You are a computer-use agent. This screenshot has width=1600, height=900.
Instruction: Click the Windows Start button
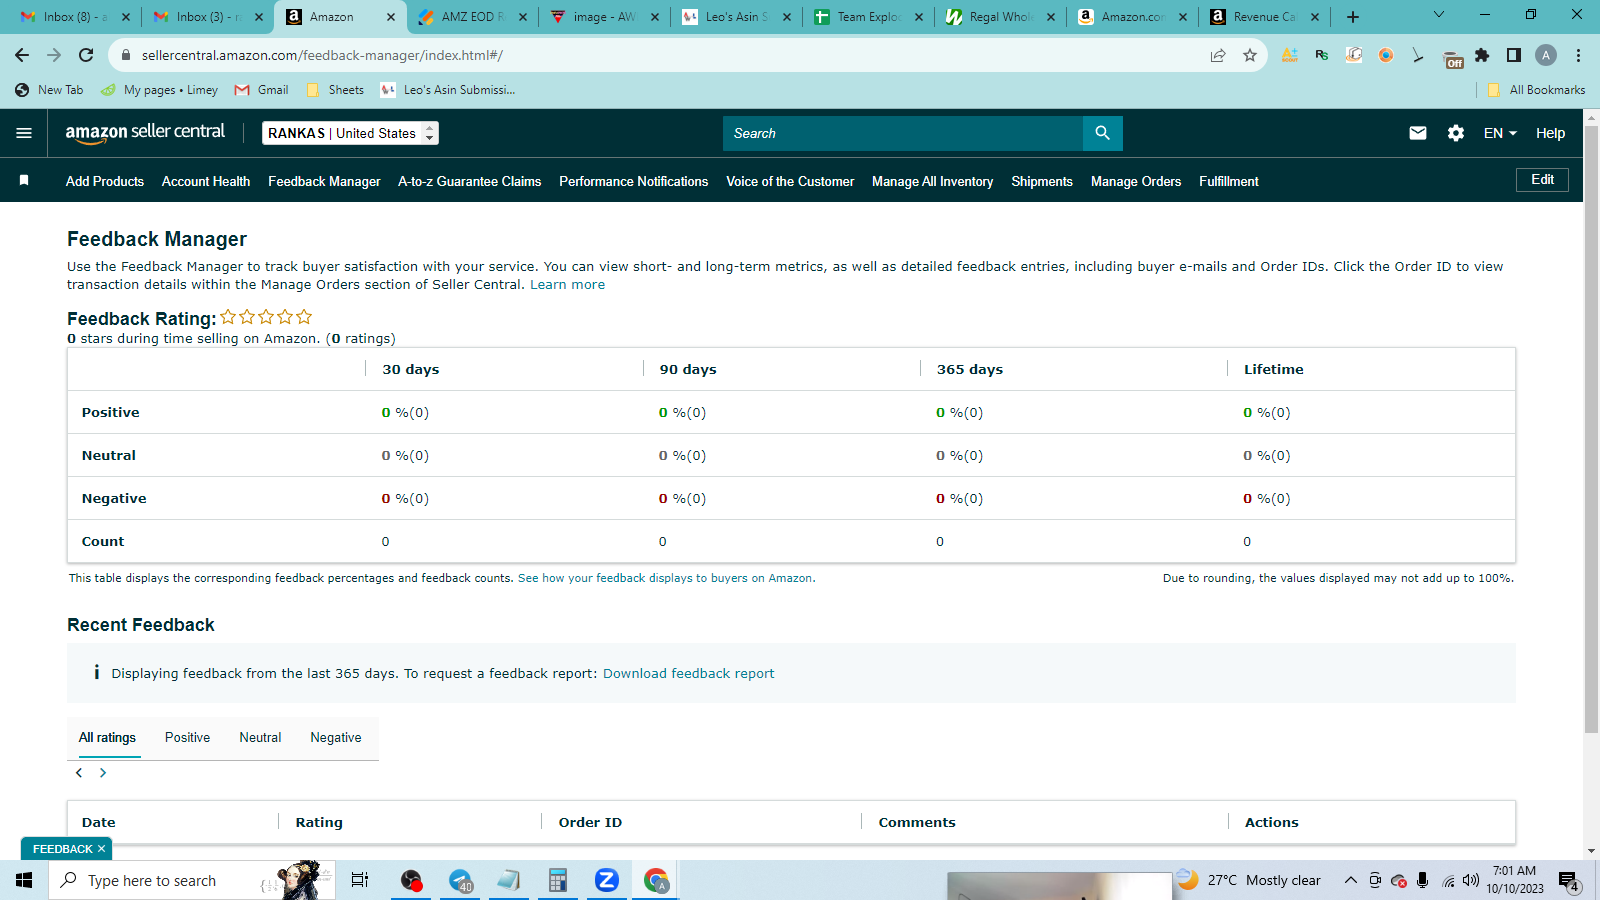[24, 880]
